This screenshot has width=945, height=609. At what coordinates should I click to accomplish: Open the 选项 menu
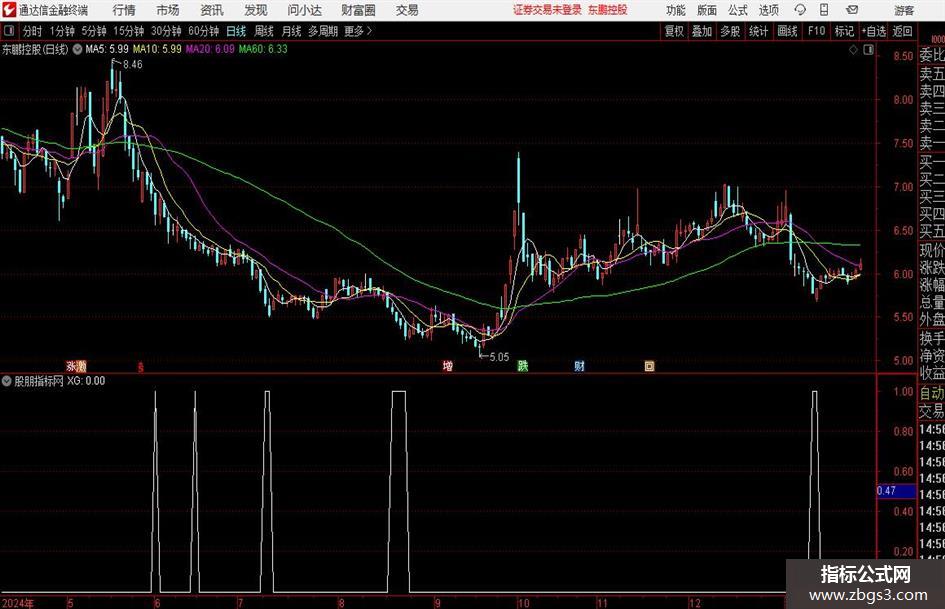(769, 10)
